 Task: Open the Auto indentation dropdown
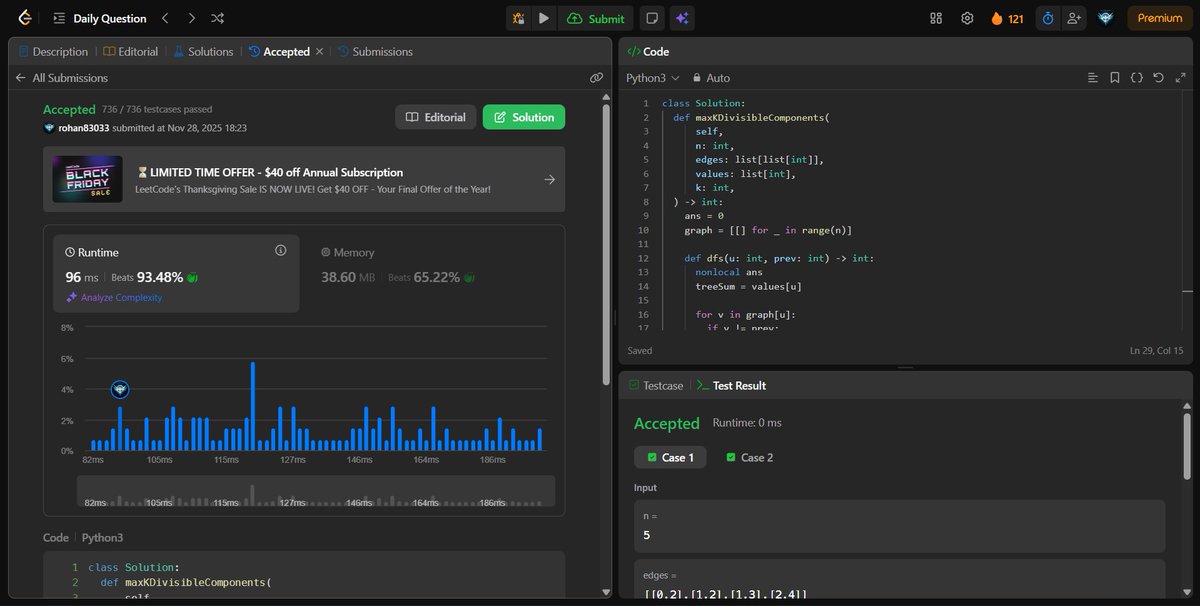(718, 77)
